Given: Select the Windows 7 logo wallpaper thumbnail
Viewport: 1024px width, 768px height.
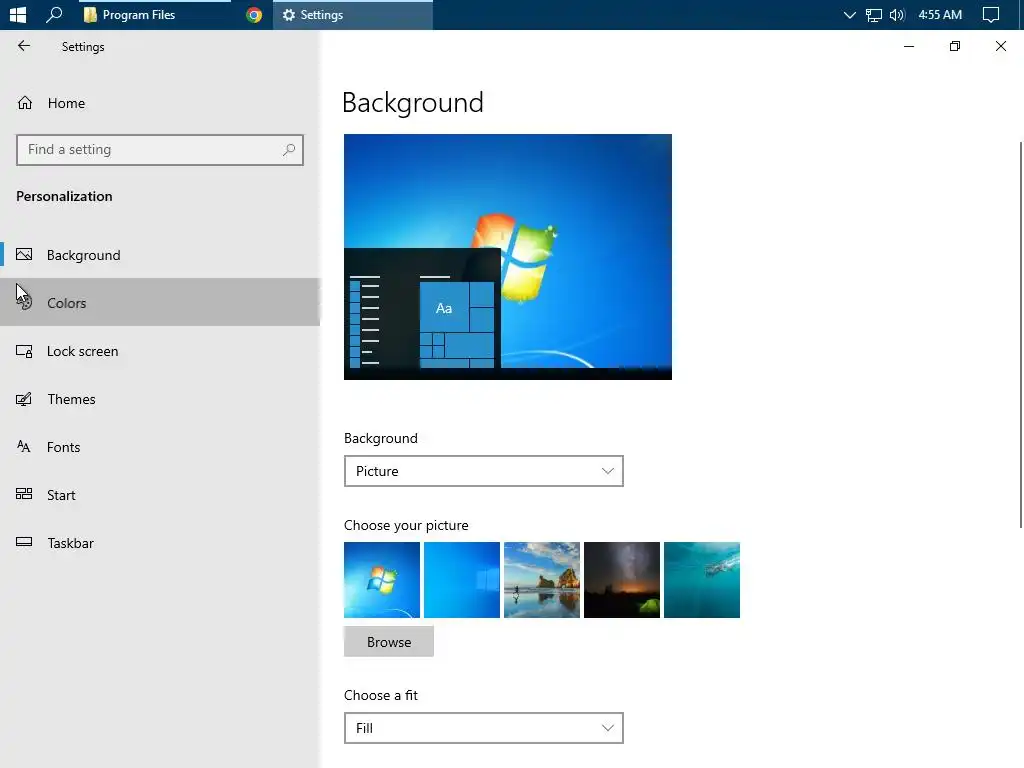Looking at the screenshot, I should pyautogui.click(x=382, y=580).
